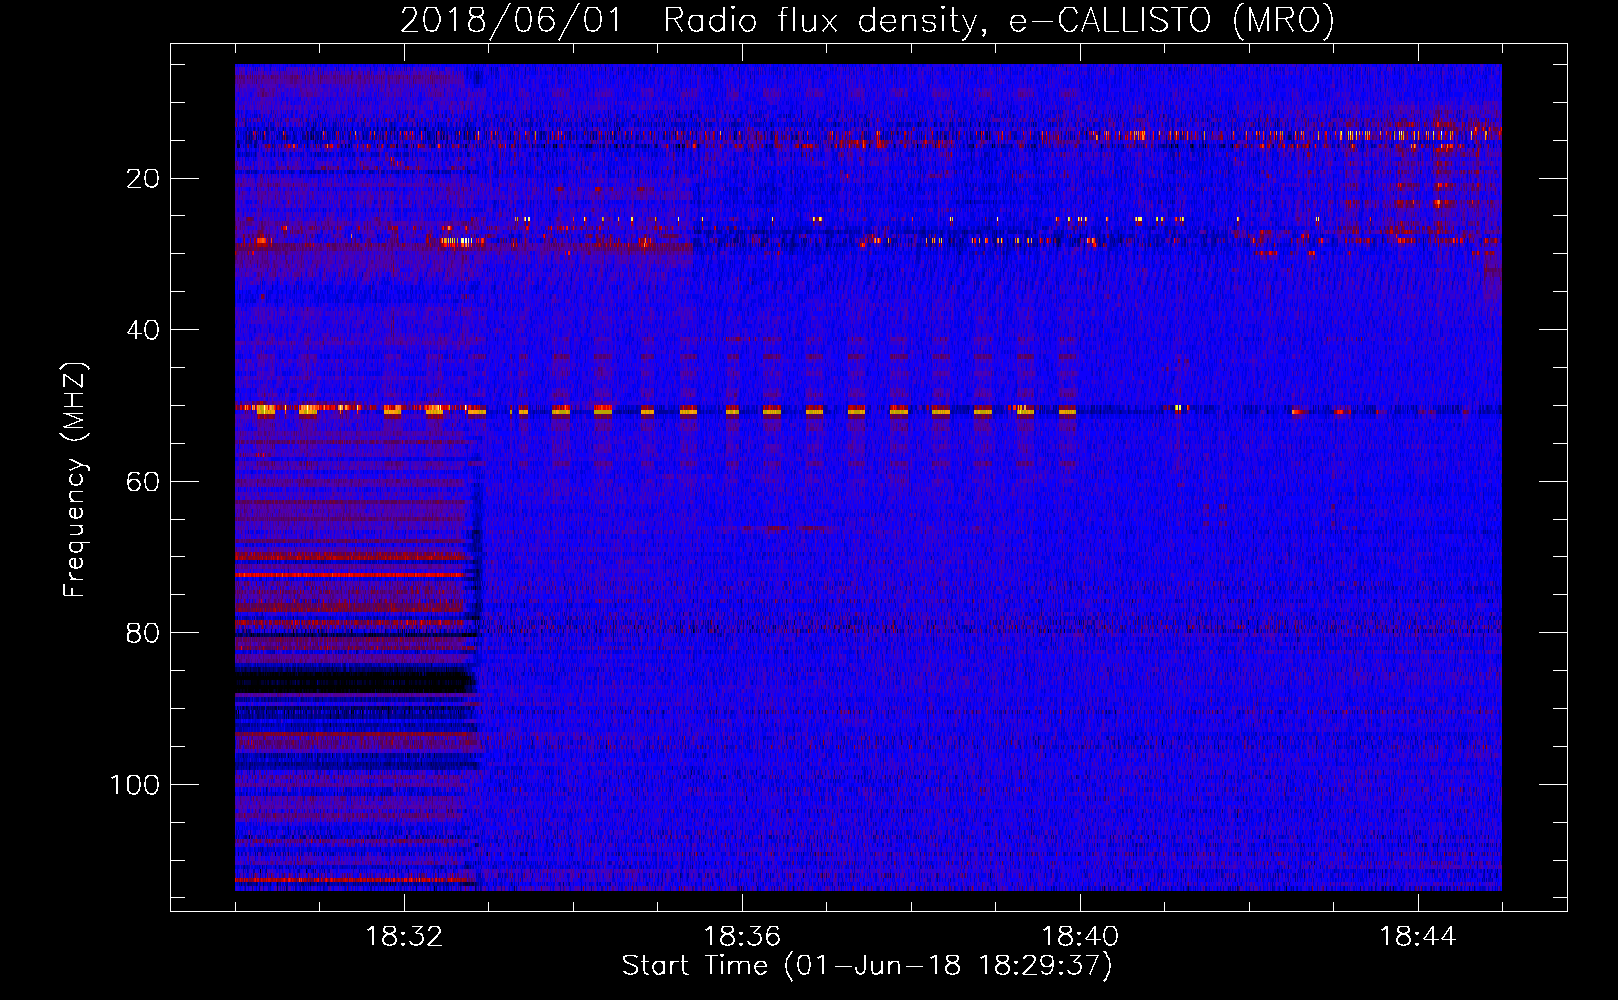
Task: Click the 40 frequency tick label
Action: coord(144,330)
